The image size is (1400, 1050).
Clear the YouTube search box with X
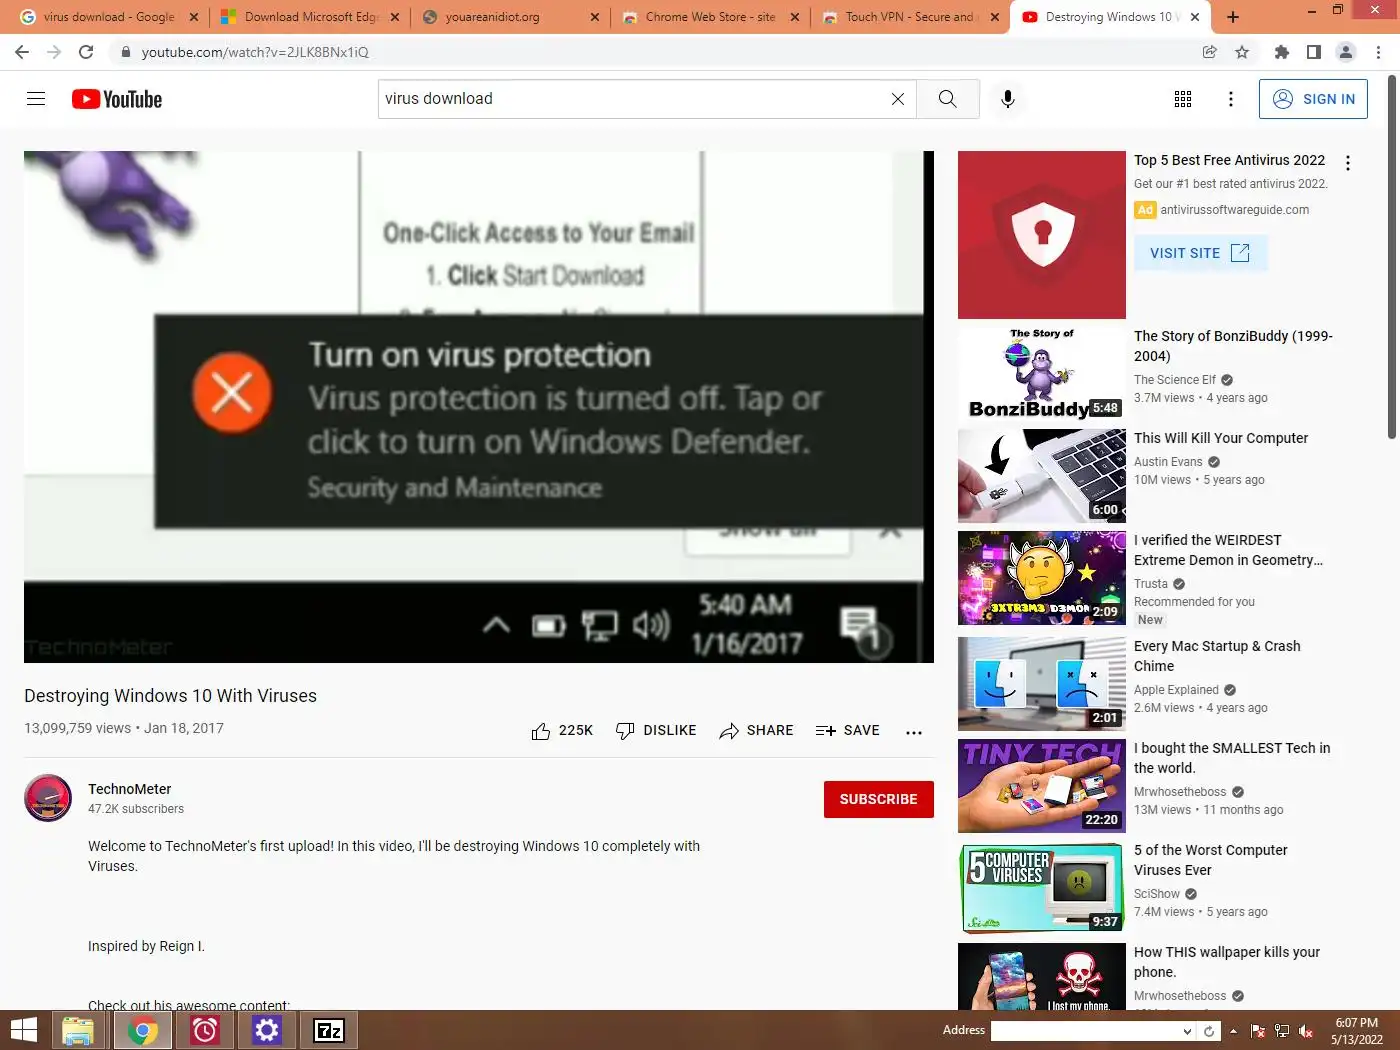click(x=898, y=99)
